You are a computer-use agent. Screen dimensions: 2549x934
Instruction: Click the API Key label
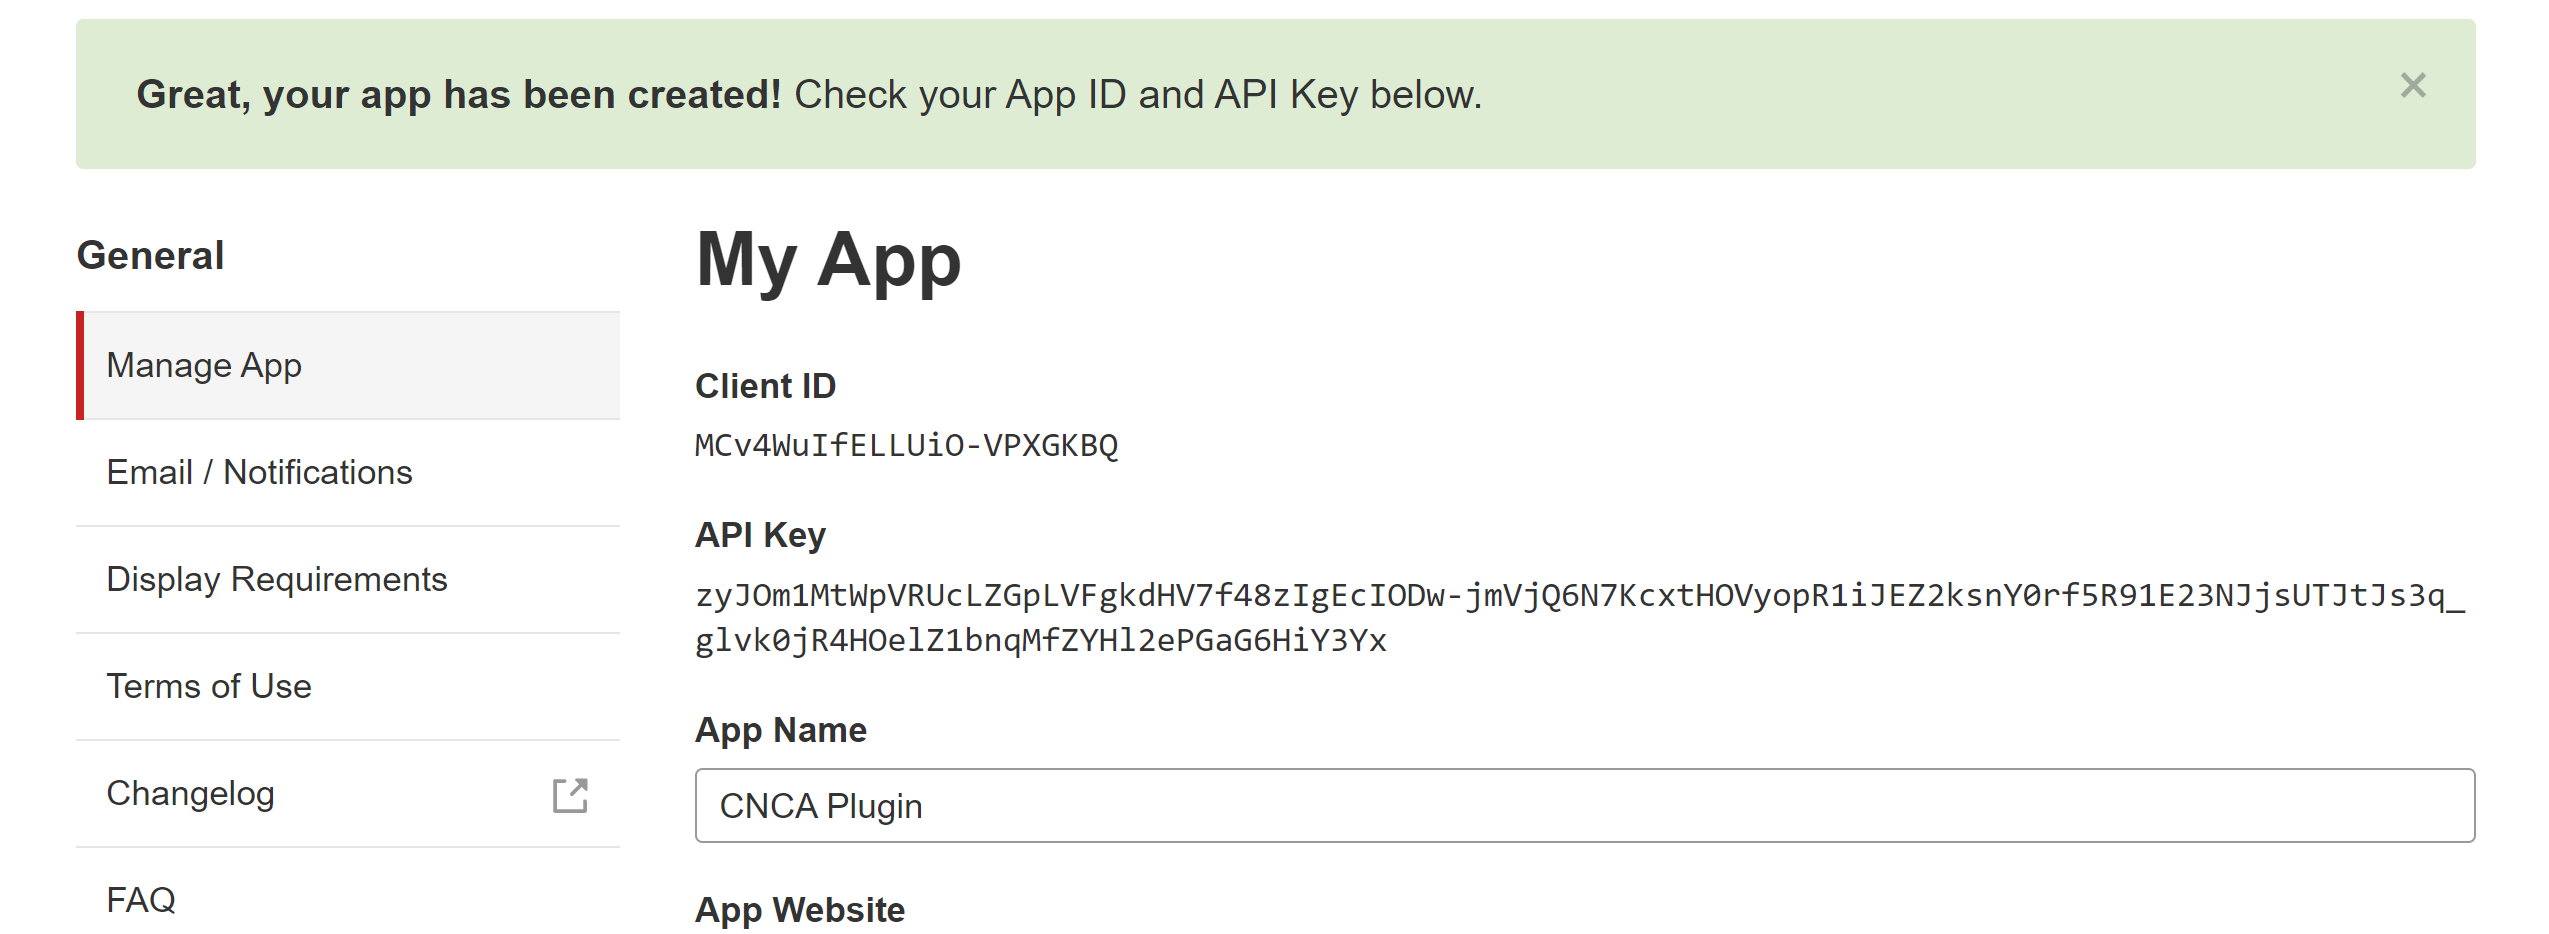tap(759, 534)
